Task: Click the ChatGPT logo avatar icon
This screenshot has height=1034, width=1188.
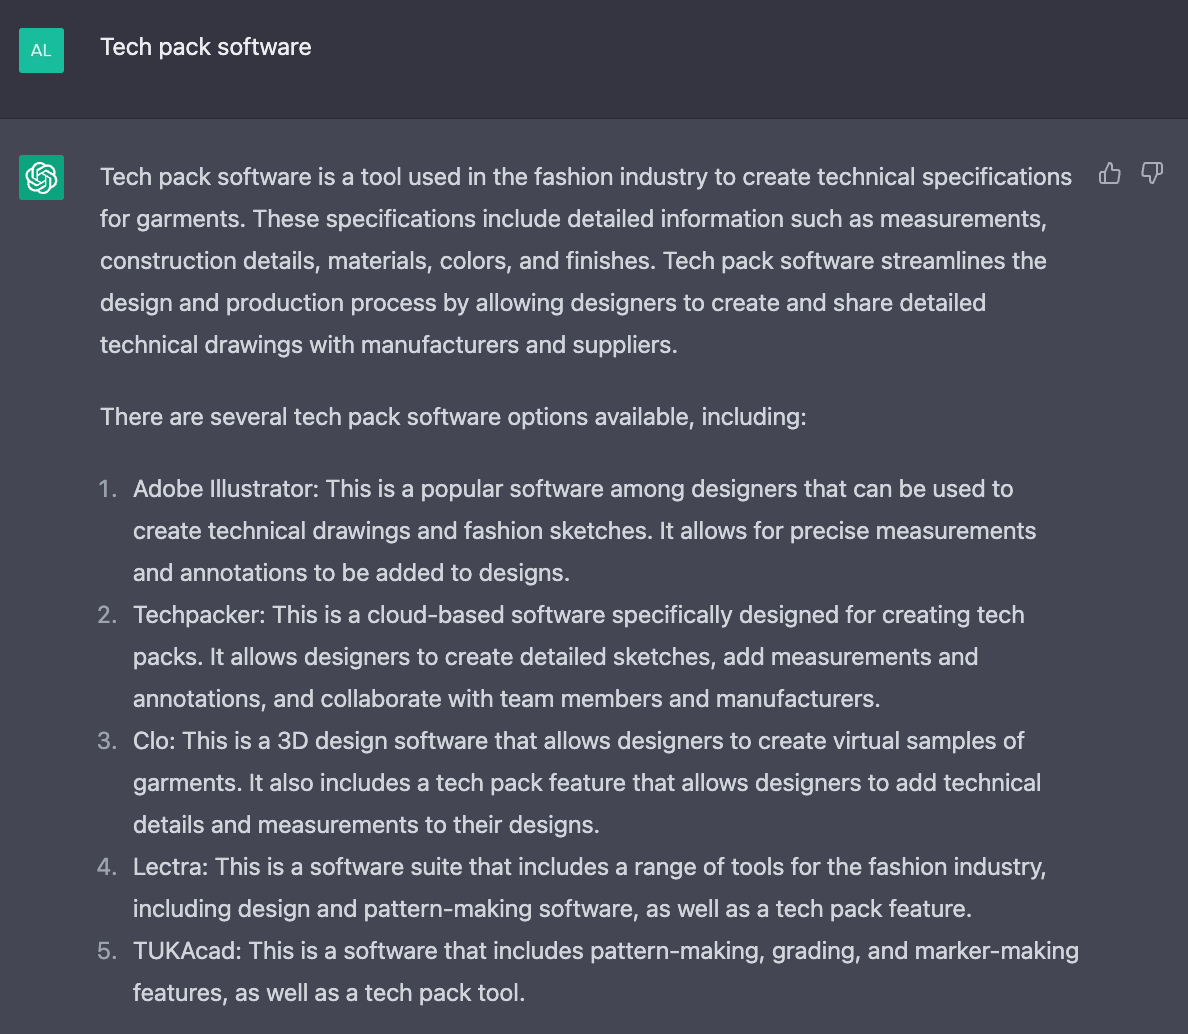Action: click(x=41, y=177)
